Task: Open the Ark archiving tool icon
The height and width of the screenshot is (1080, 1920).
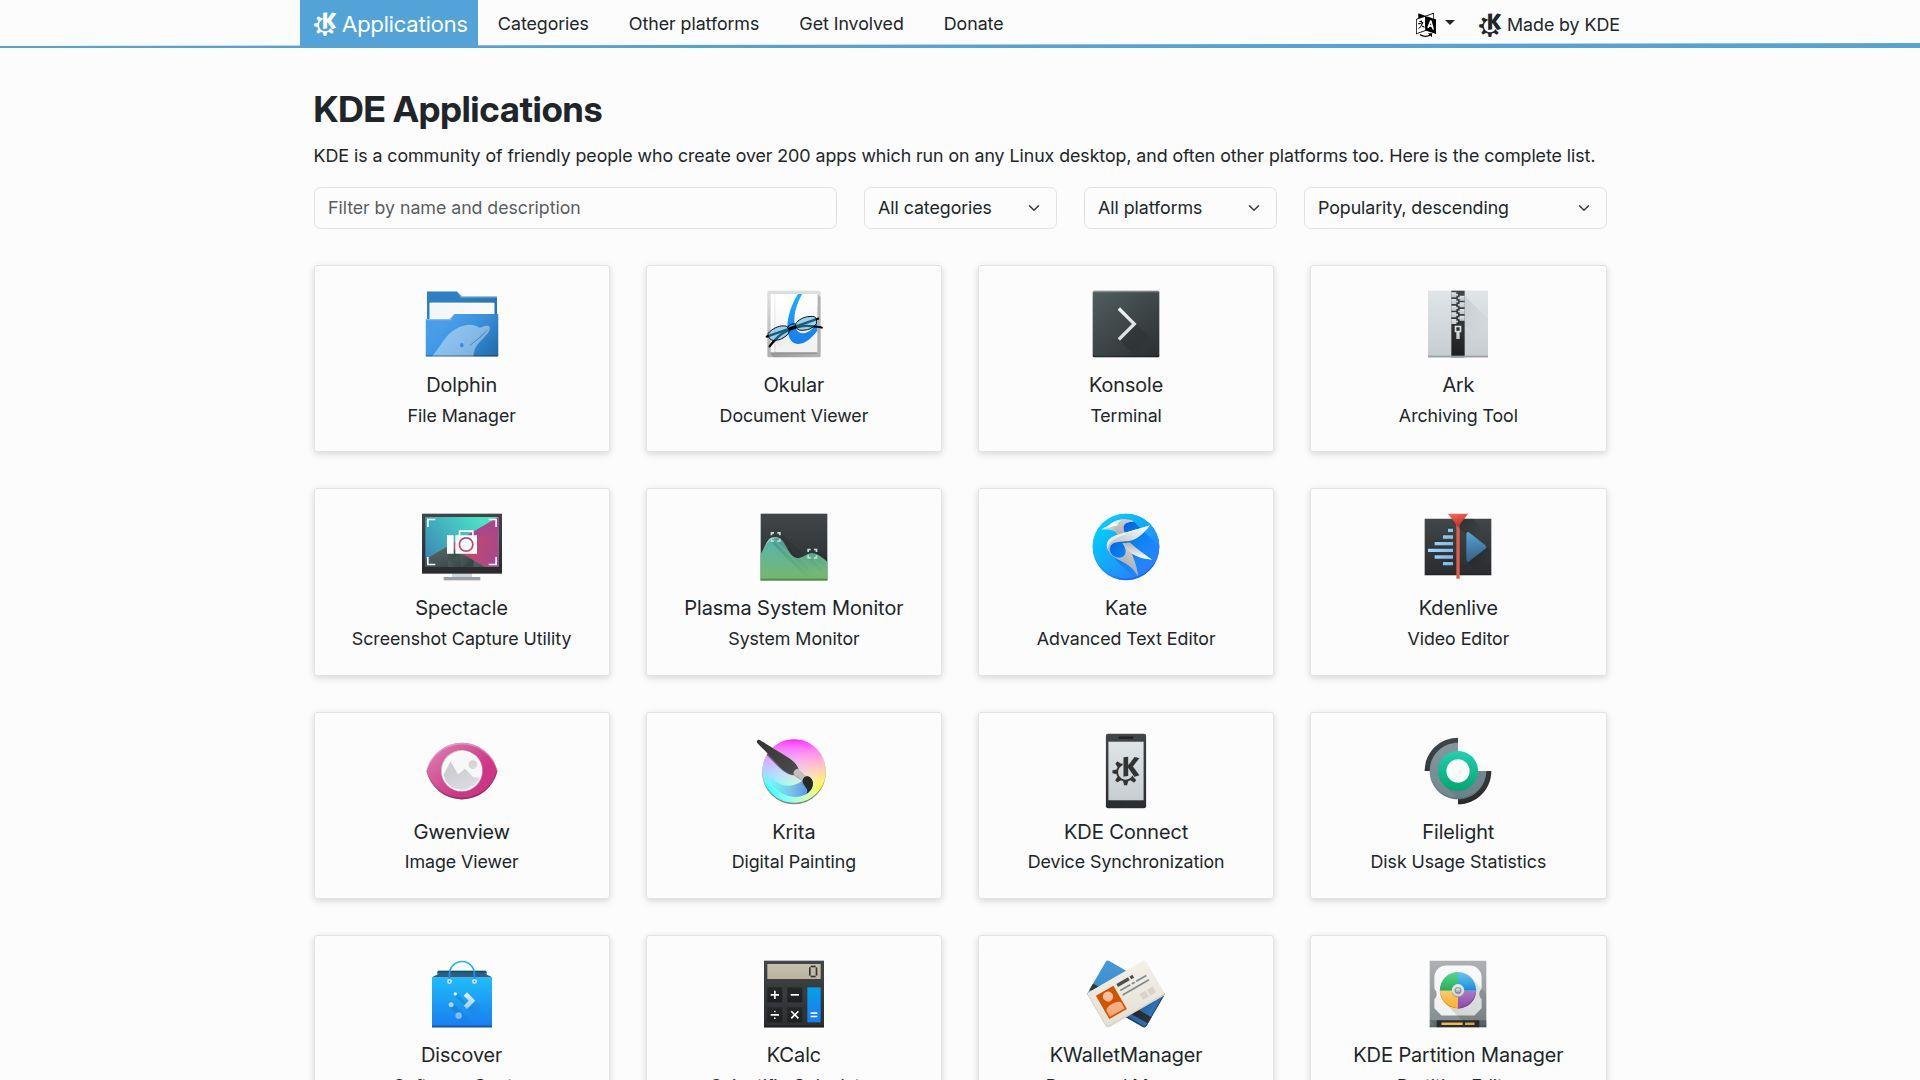Action: coord(1457,324)
